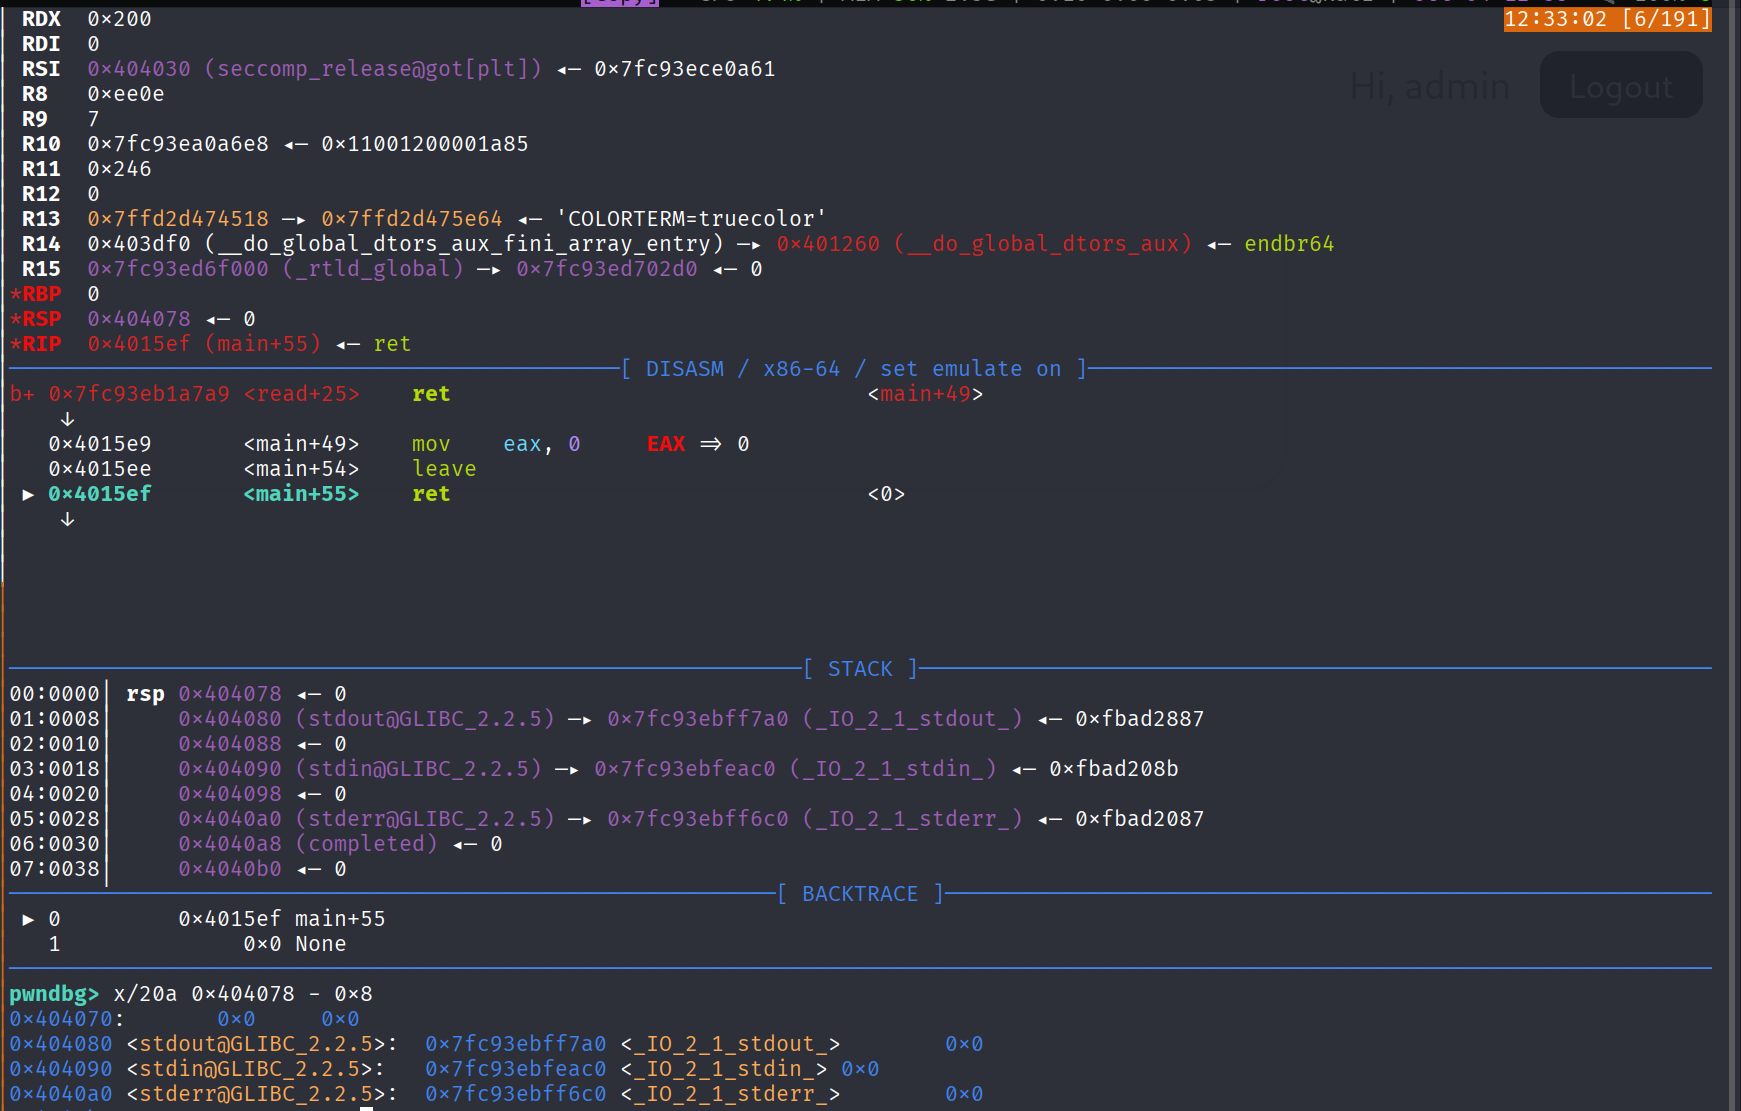Screen dimensions: 1741x1111
Task: Click the b+ breakpoint marker at read+25
Action: (22, 394)
